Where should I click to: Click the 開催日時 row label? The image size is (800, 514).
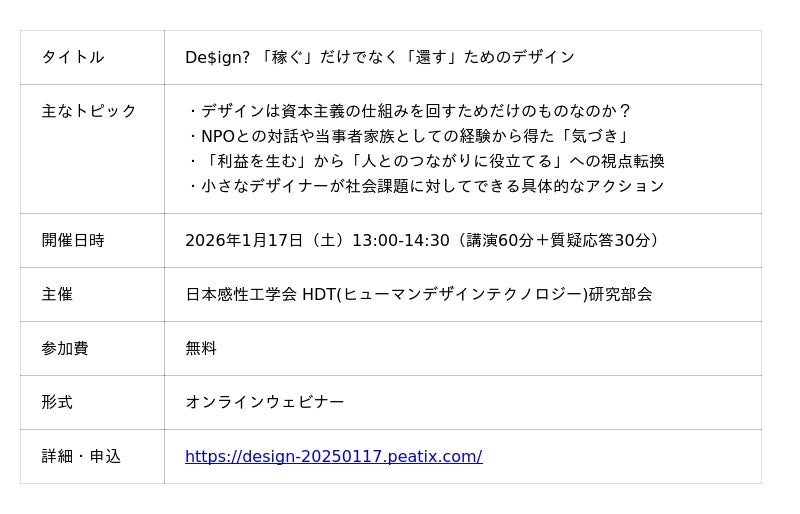(x=72, y=240)
